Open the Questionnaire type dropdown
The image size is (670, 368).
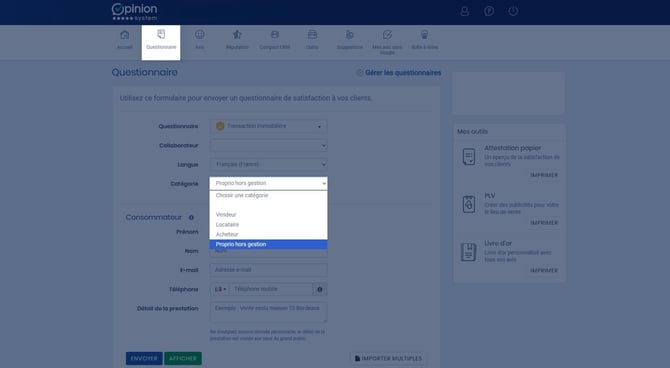click(268, 126)
